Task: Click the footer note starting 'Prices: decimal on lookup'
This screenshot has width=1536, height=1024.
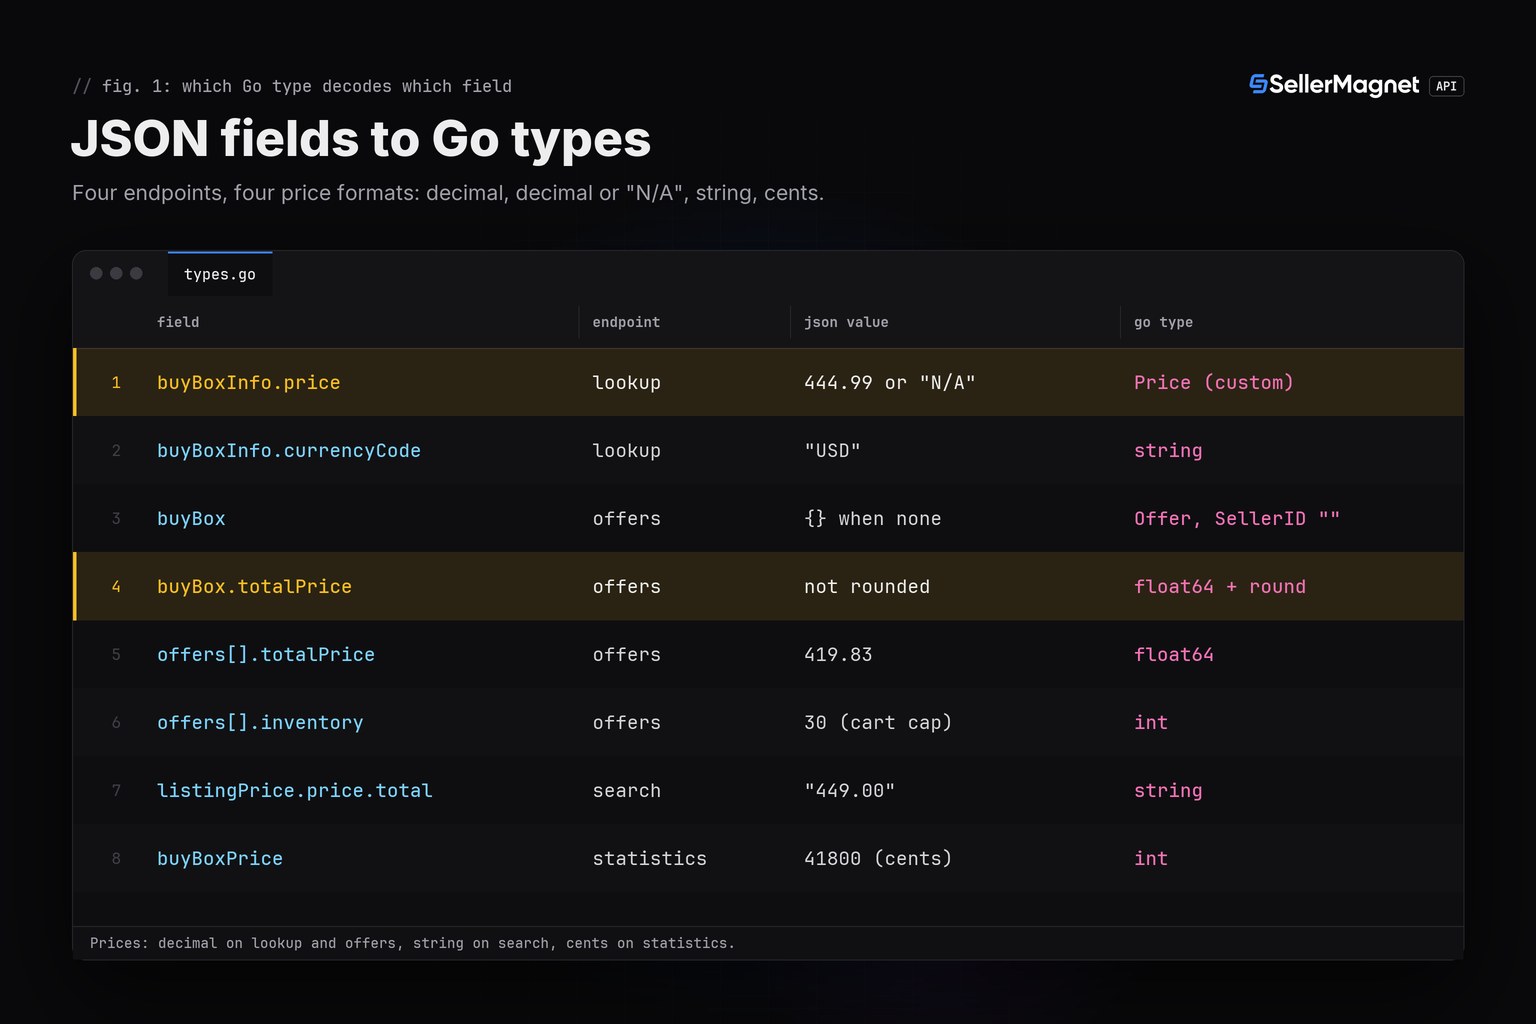Action: pyautogui.click(x=412, y=943)
